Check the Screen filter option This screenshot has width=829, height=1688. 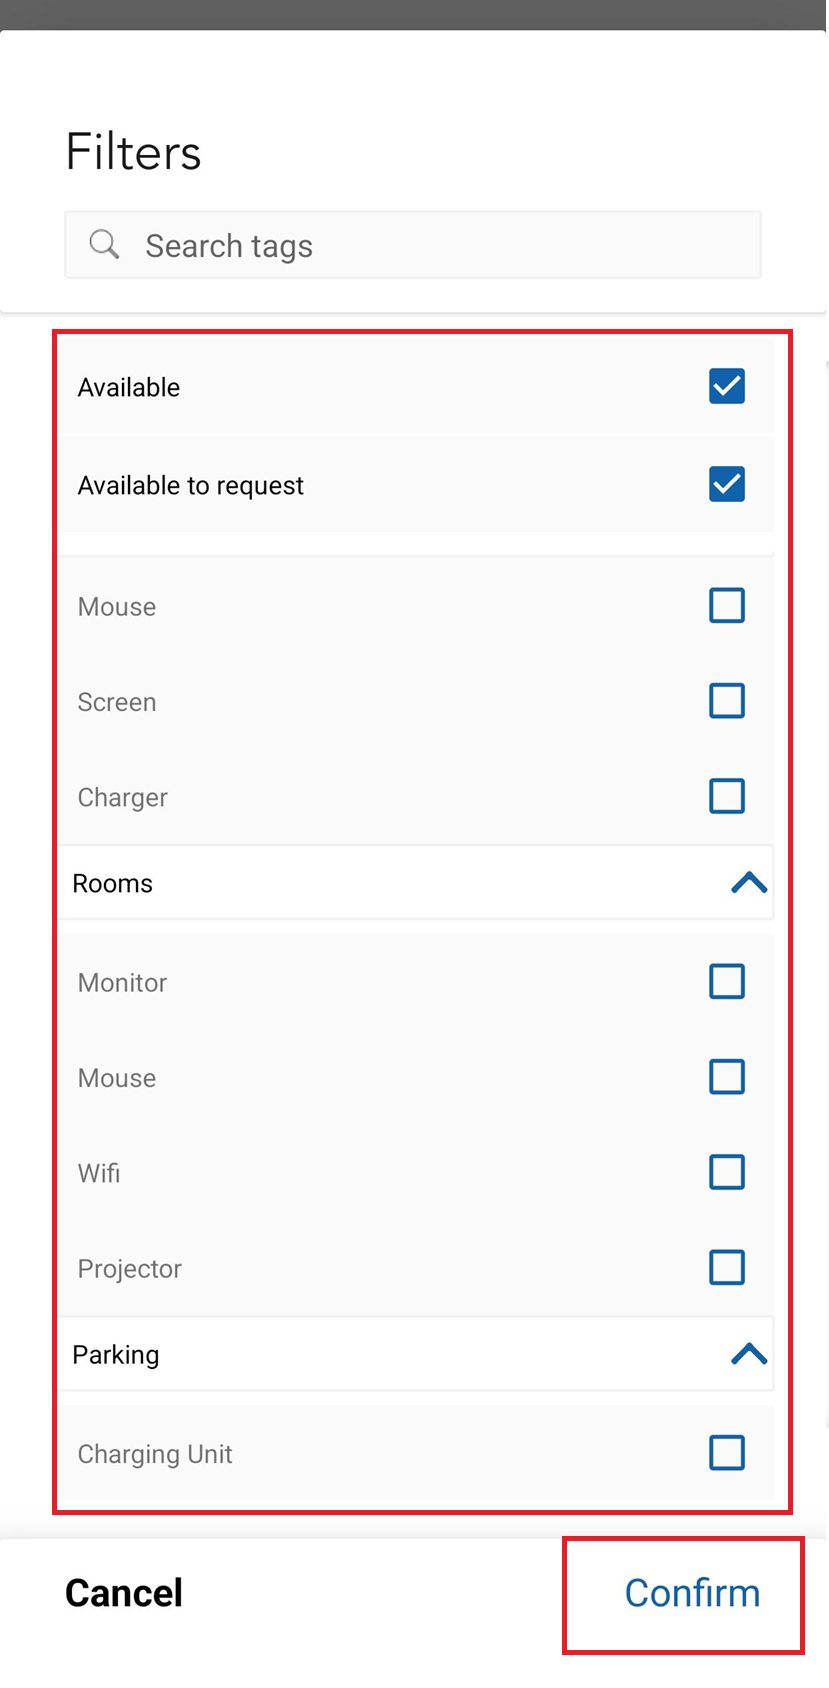click(727, 700)
